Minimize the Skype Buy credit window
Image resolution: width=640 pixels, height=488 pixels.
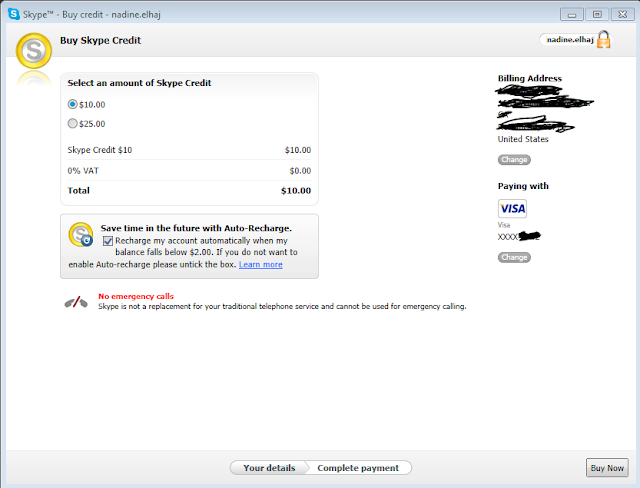[572, 15]
